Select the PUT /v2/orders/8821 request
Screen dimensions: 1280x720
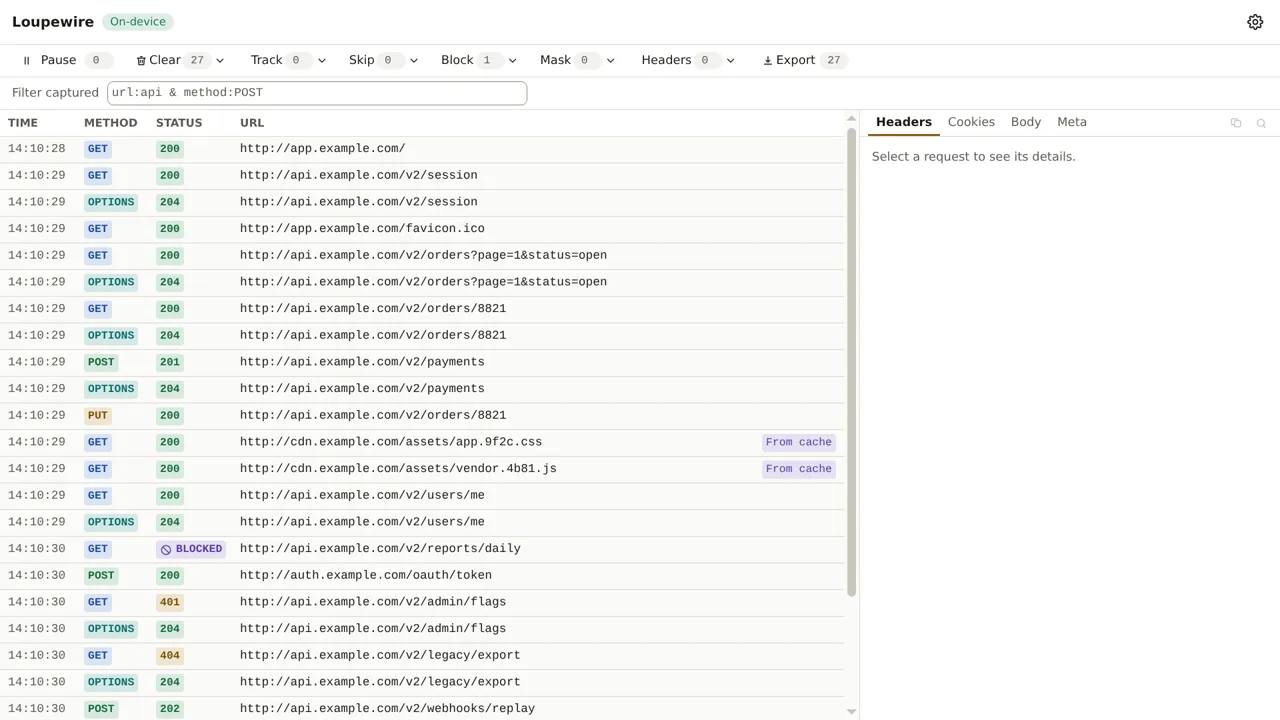point(422,416)
